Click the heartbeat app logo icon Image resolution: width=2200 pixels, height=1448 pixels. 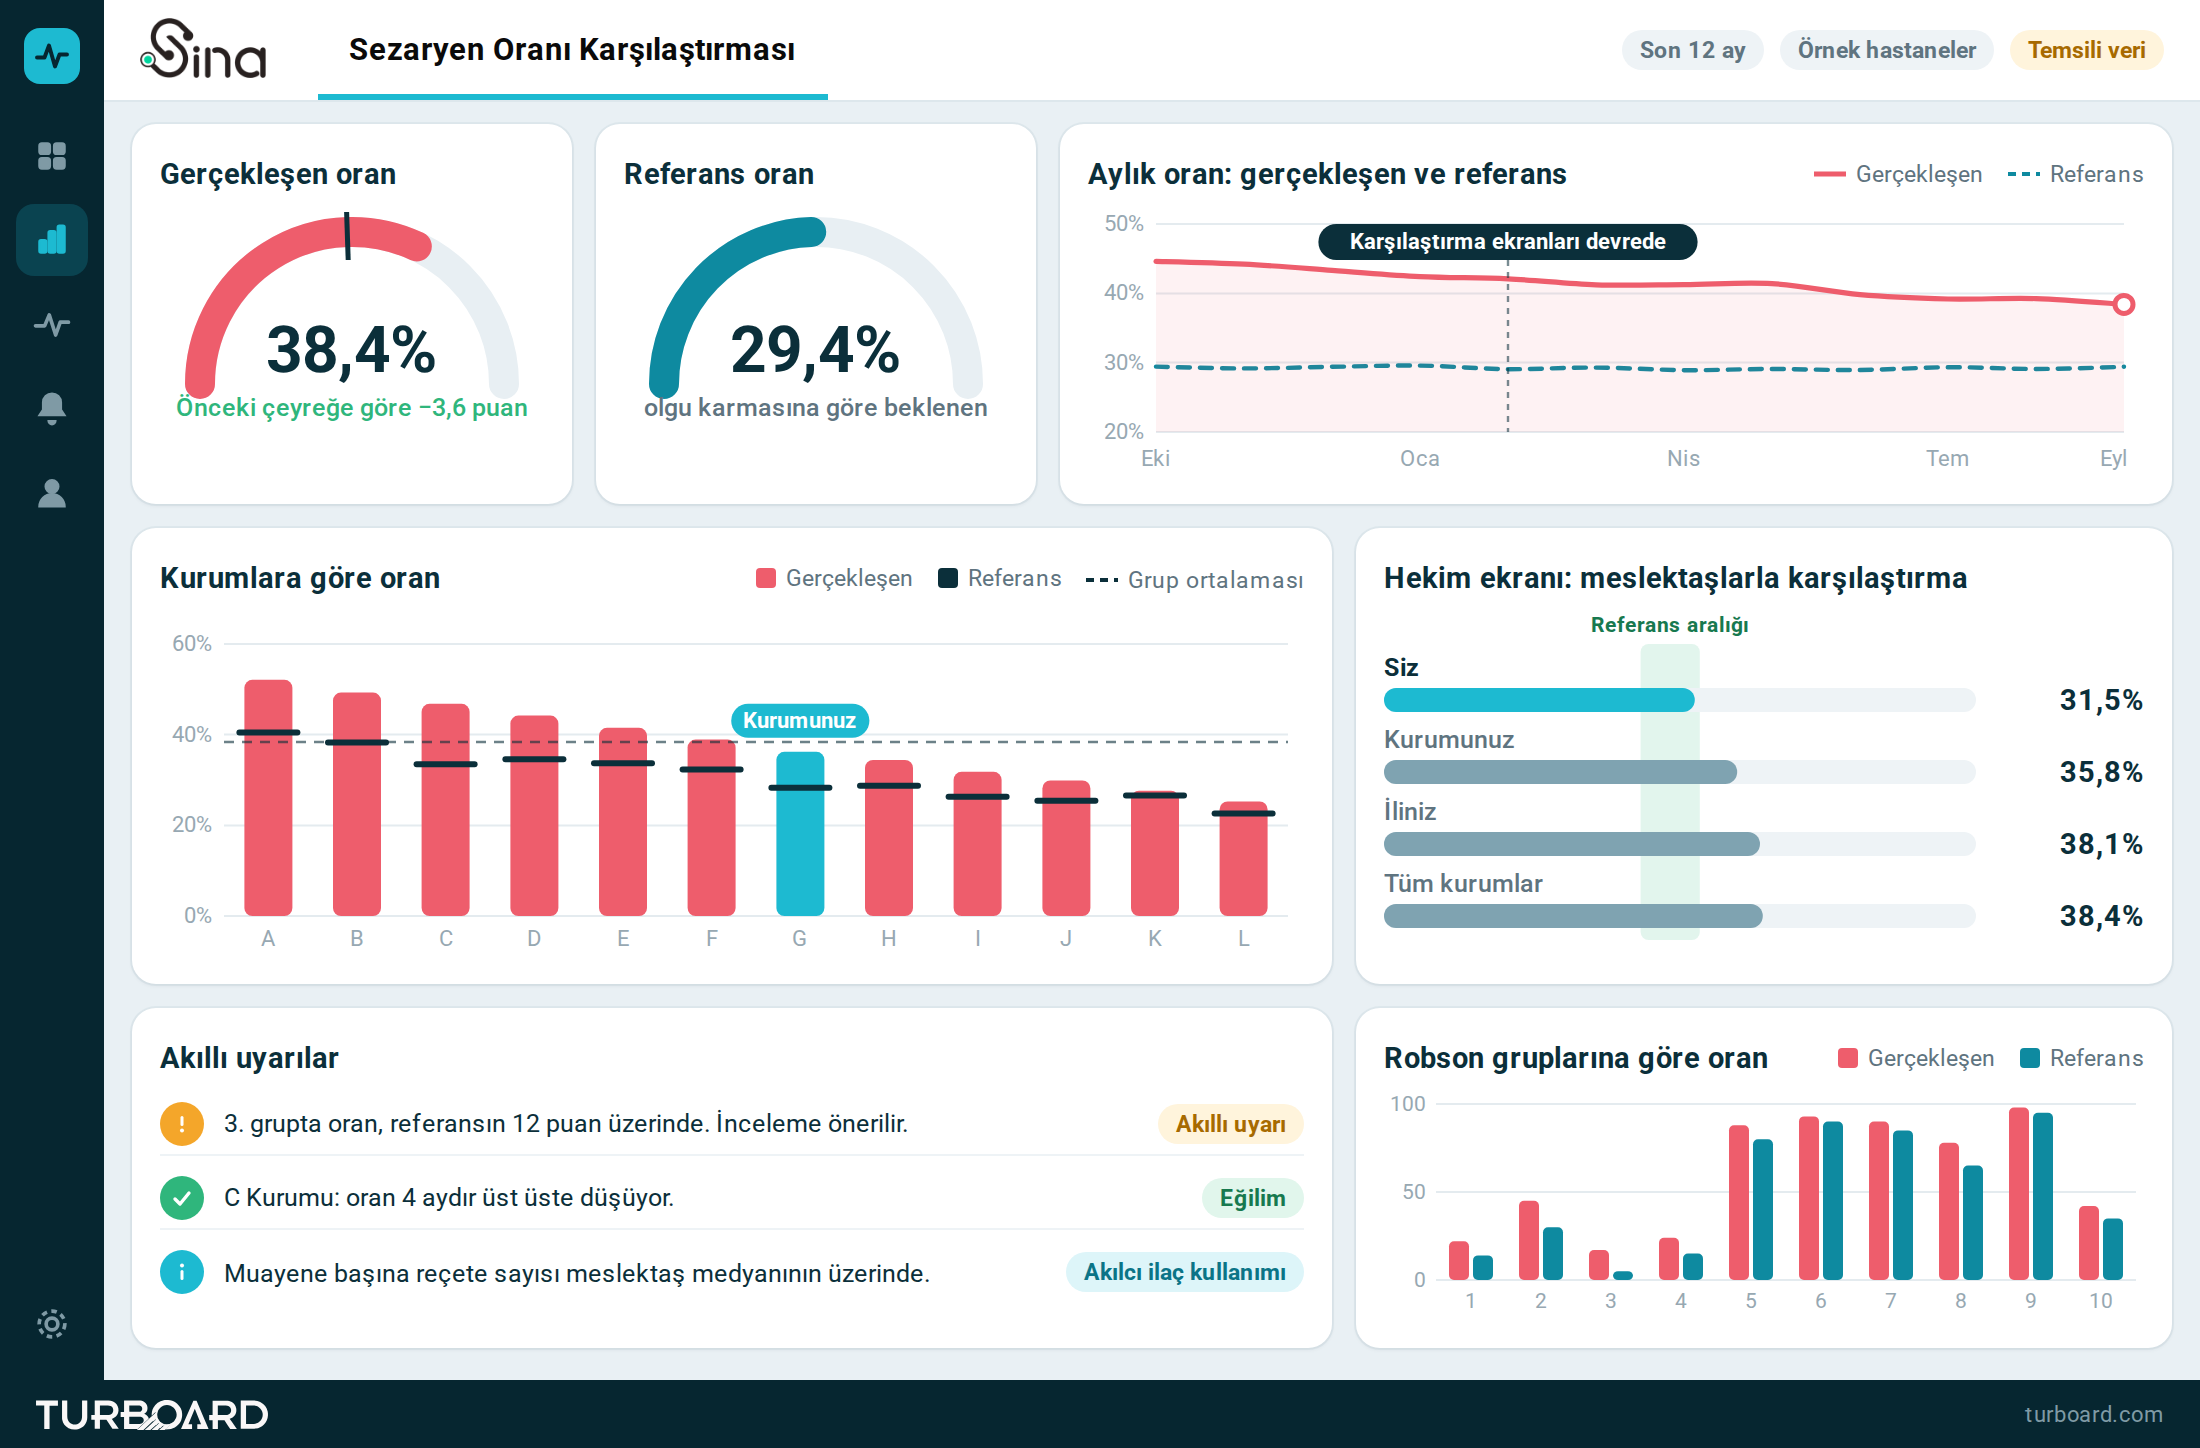52,56
